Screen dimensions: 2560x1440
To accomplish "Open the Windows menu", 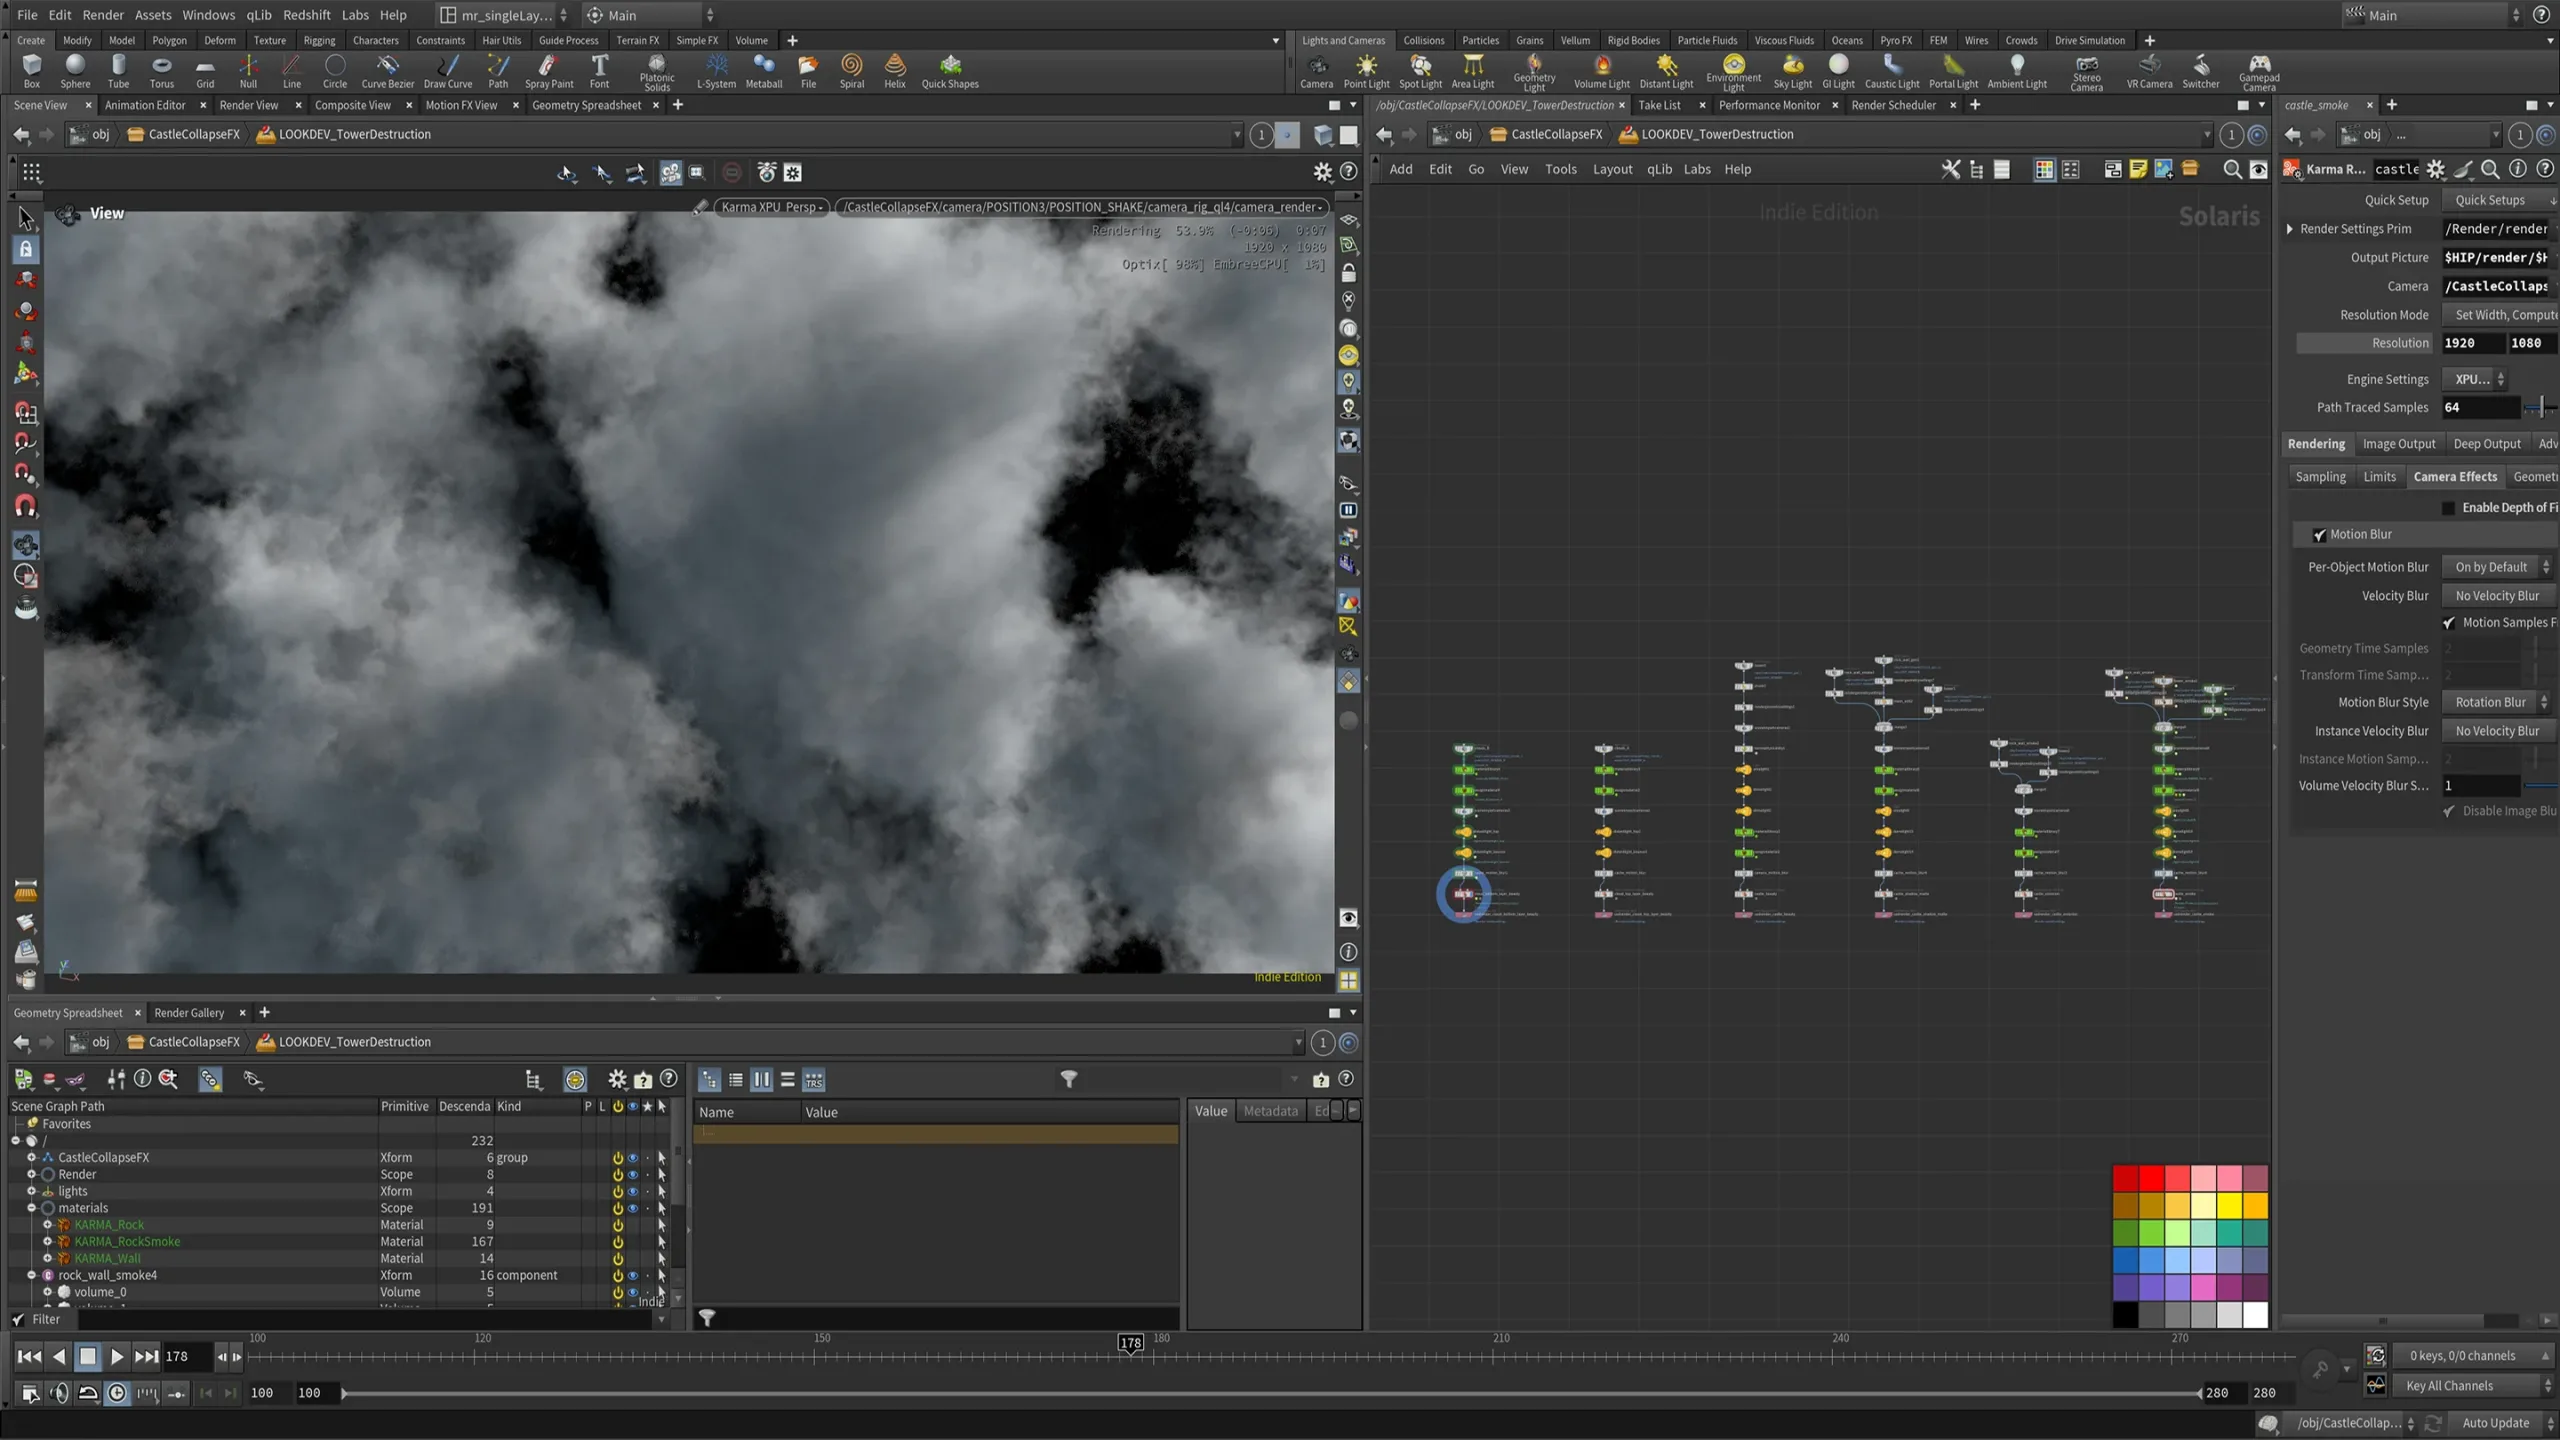I will click(208, 14).
